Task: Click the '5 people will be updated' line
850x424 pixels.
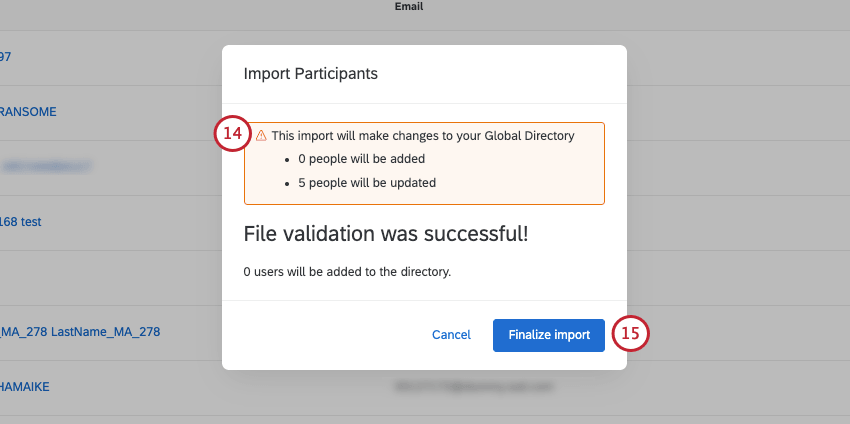Action: tap(366, 183)
